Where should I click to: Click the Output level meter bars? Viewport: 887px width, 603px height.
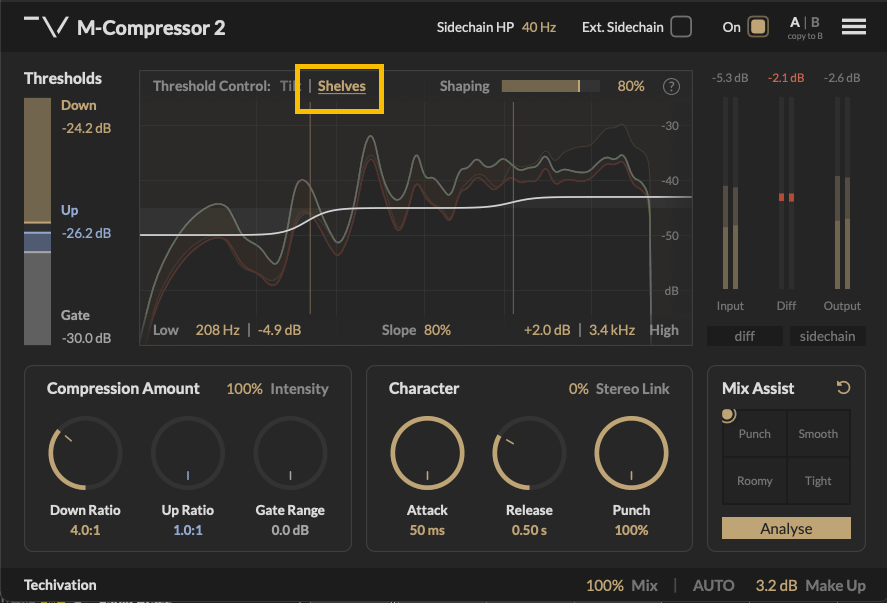(x=842, y=193)
